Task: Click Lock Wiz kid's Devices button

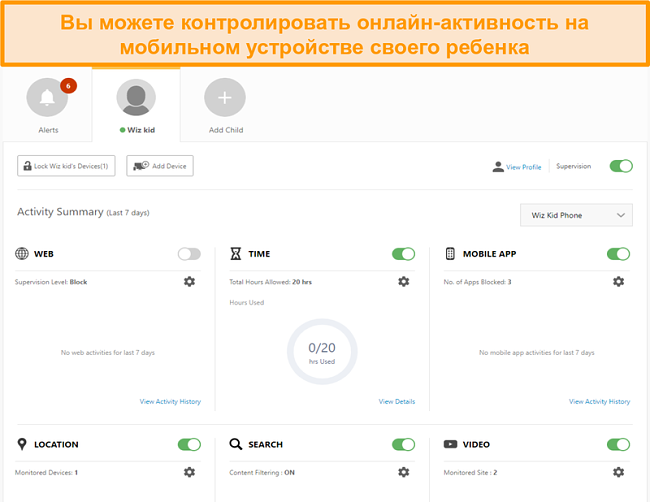Action: (x=66, y=166)
